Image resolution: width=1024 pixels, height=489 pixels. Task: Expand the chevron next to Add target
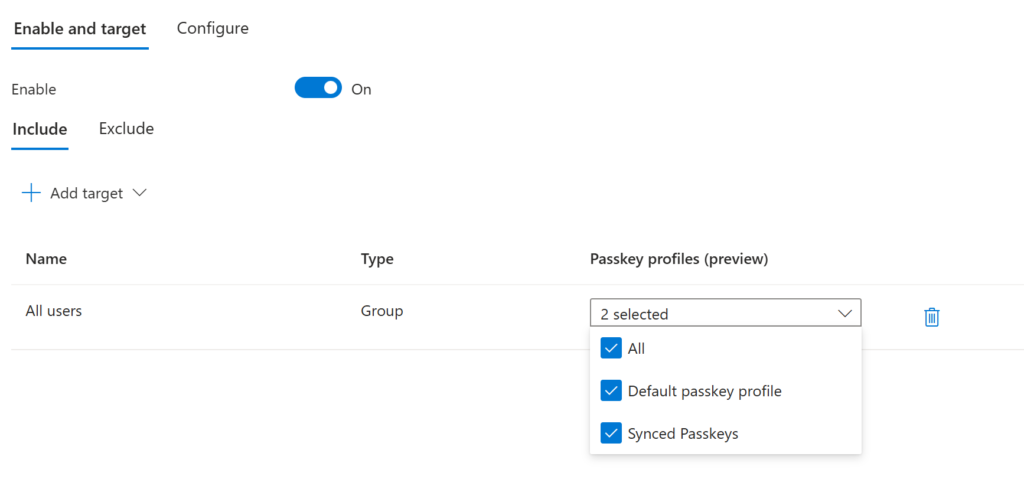139,193
